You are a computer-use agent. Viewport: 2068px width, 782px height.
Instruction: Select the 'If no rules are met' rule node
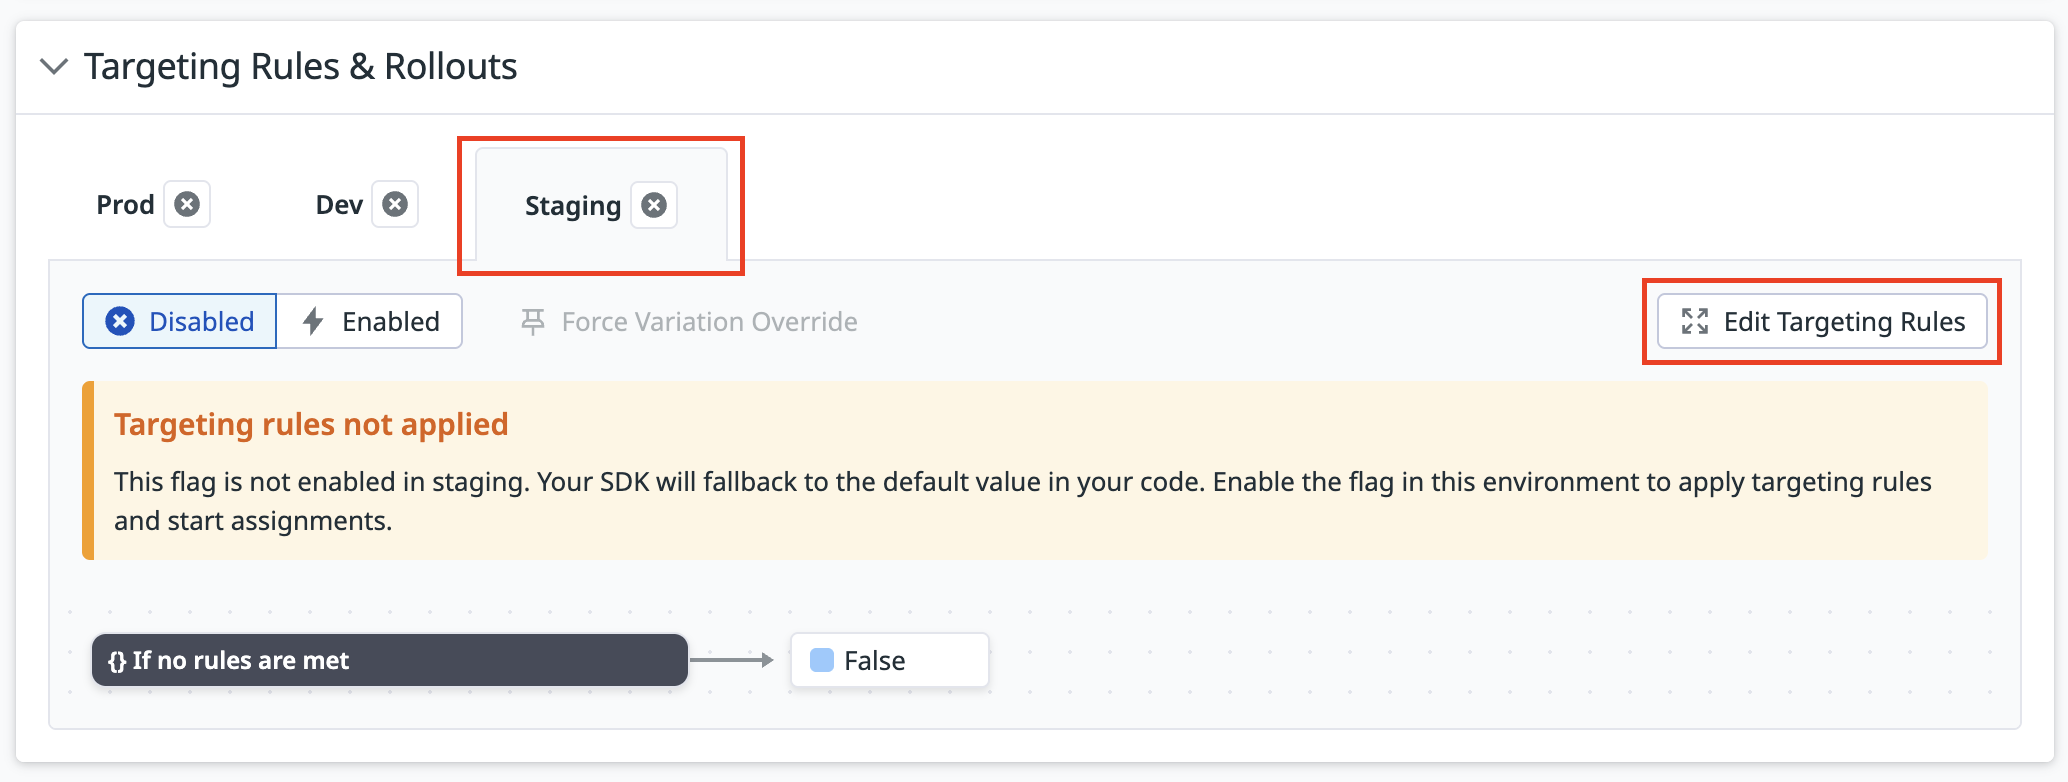(x=390, y=660)
